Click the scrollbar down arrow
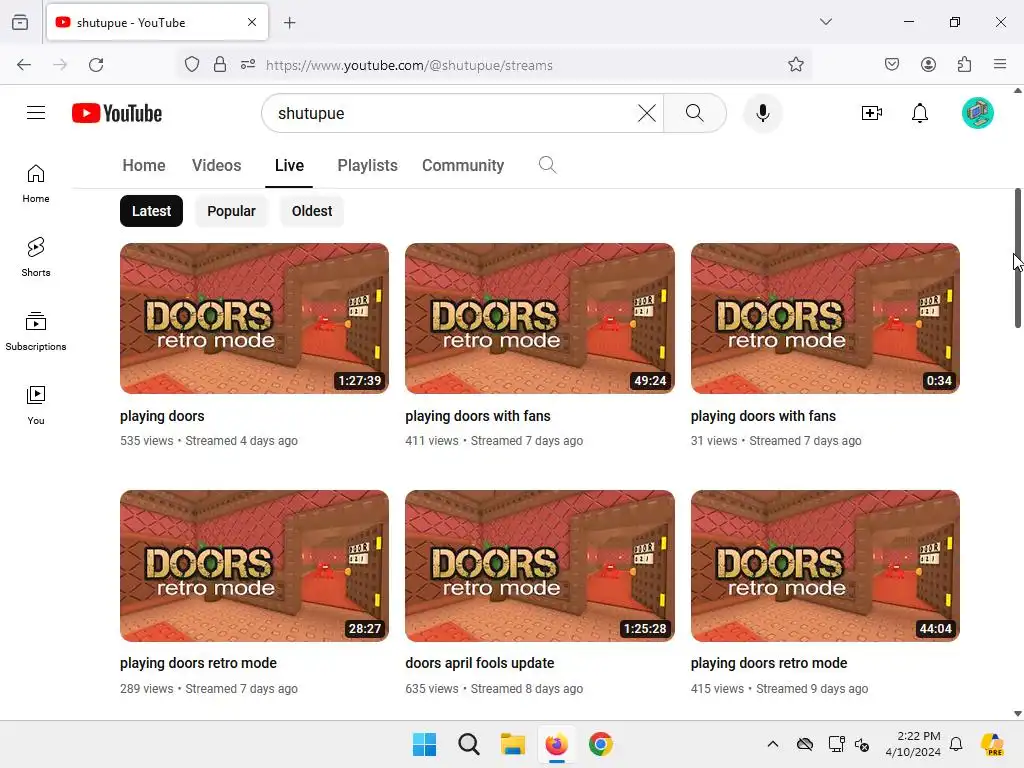Viewport: 1024px width, 768px height. [1017, 714]
